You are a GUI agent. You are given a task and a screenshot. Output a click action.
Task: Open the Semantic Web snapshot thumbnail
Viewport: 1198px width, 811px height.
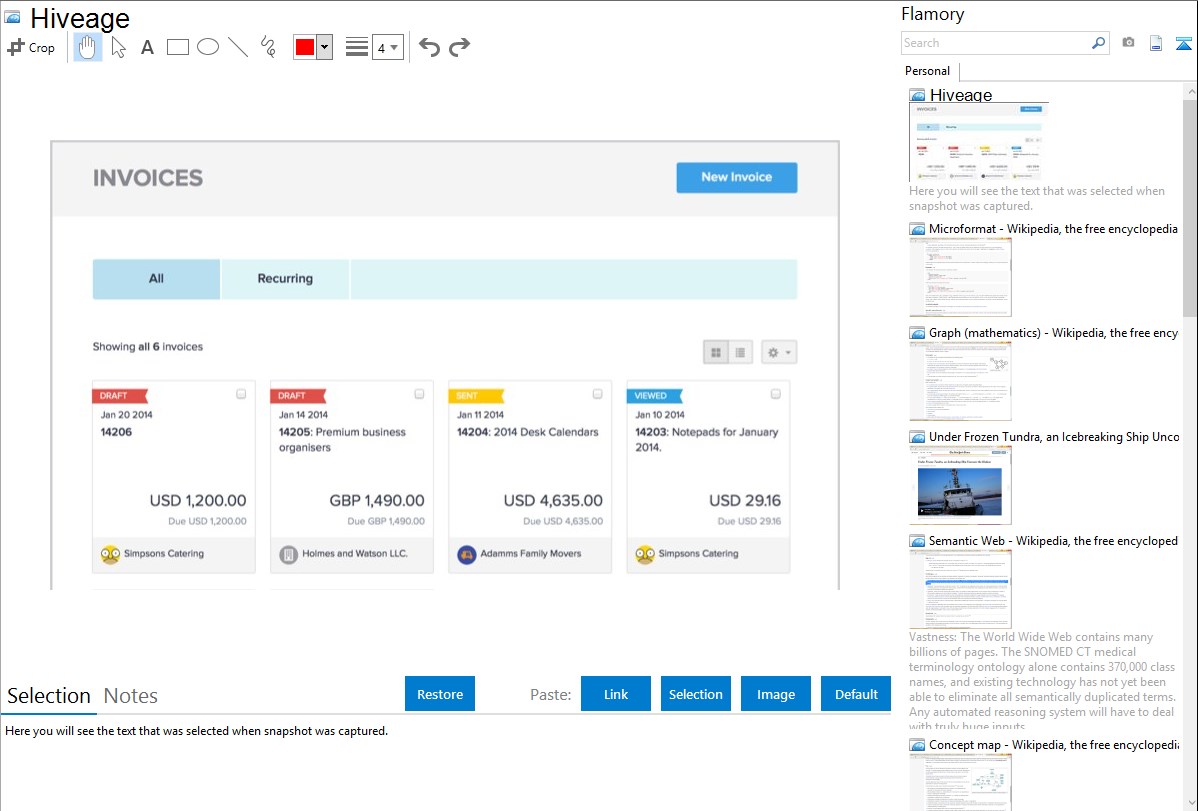(x=960, y=589)
